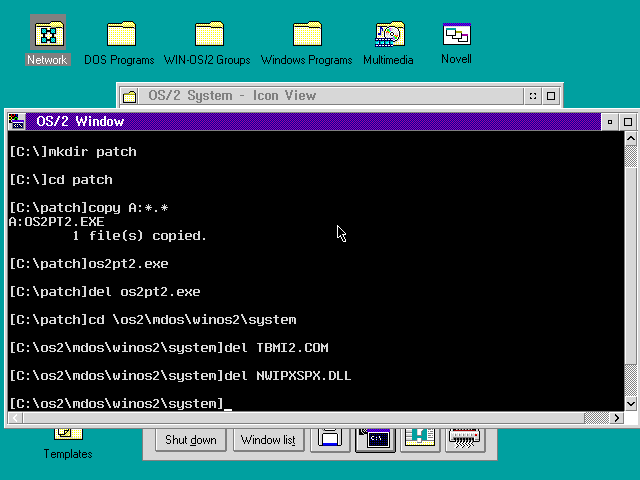
Task: Click the 'copy A:*.*' command line
Action: (89, 208)
